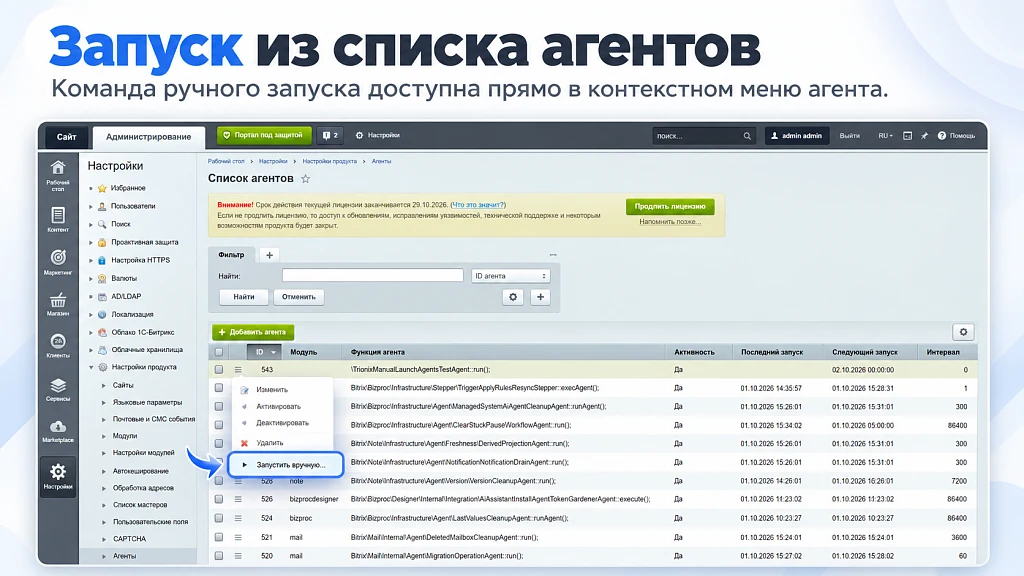Expand the Пользователи tree item
This screenshot has height=576, width=1024.
tap(91, 206)
